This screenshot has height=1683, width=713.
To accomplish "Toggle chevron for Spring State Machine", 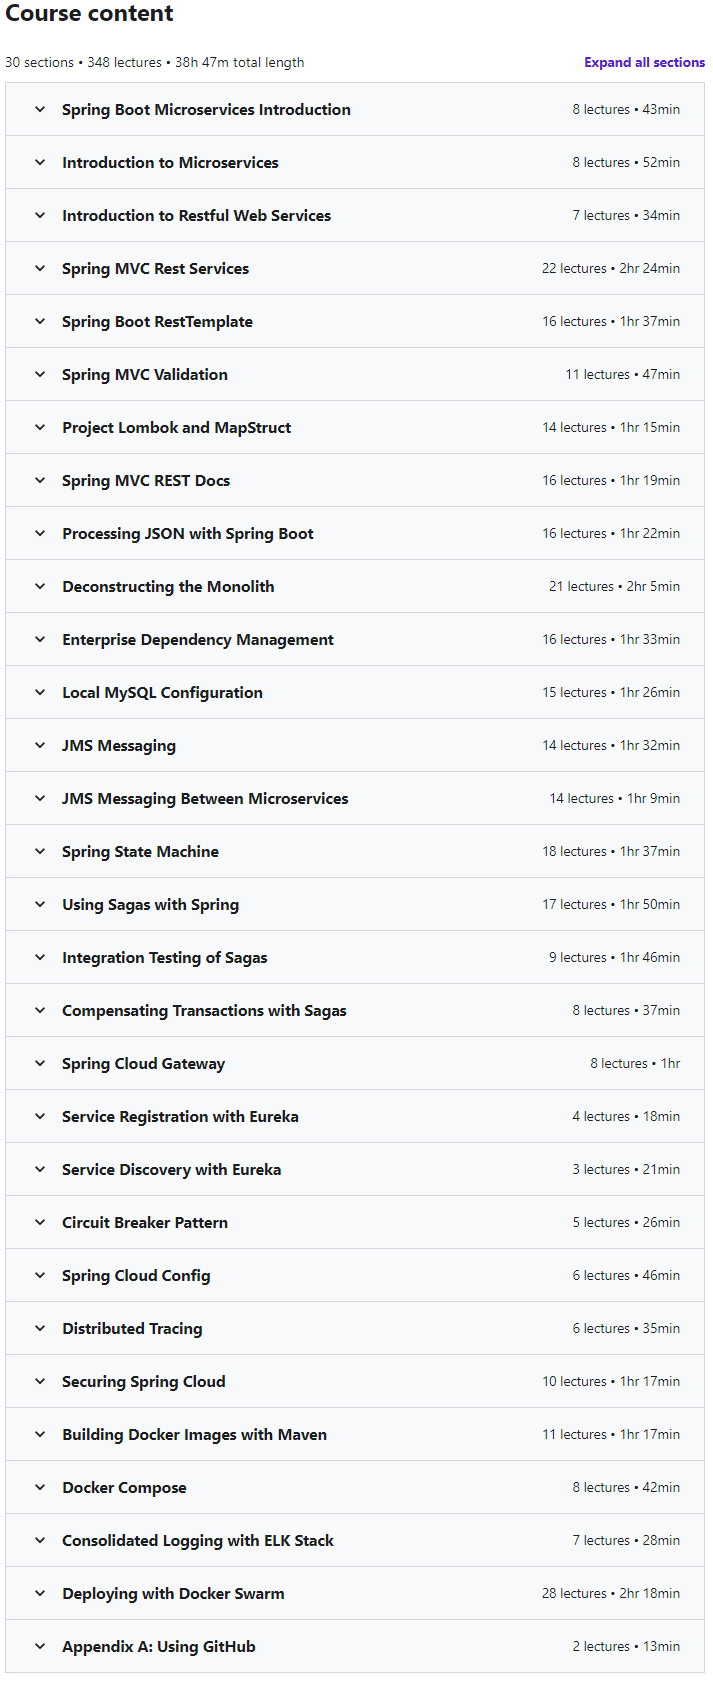I will 40,851.
